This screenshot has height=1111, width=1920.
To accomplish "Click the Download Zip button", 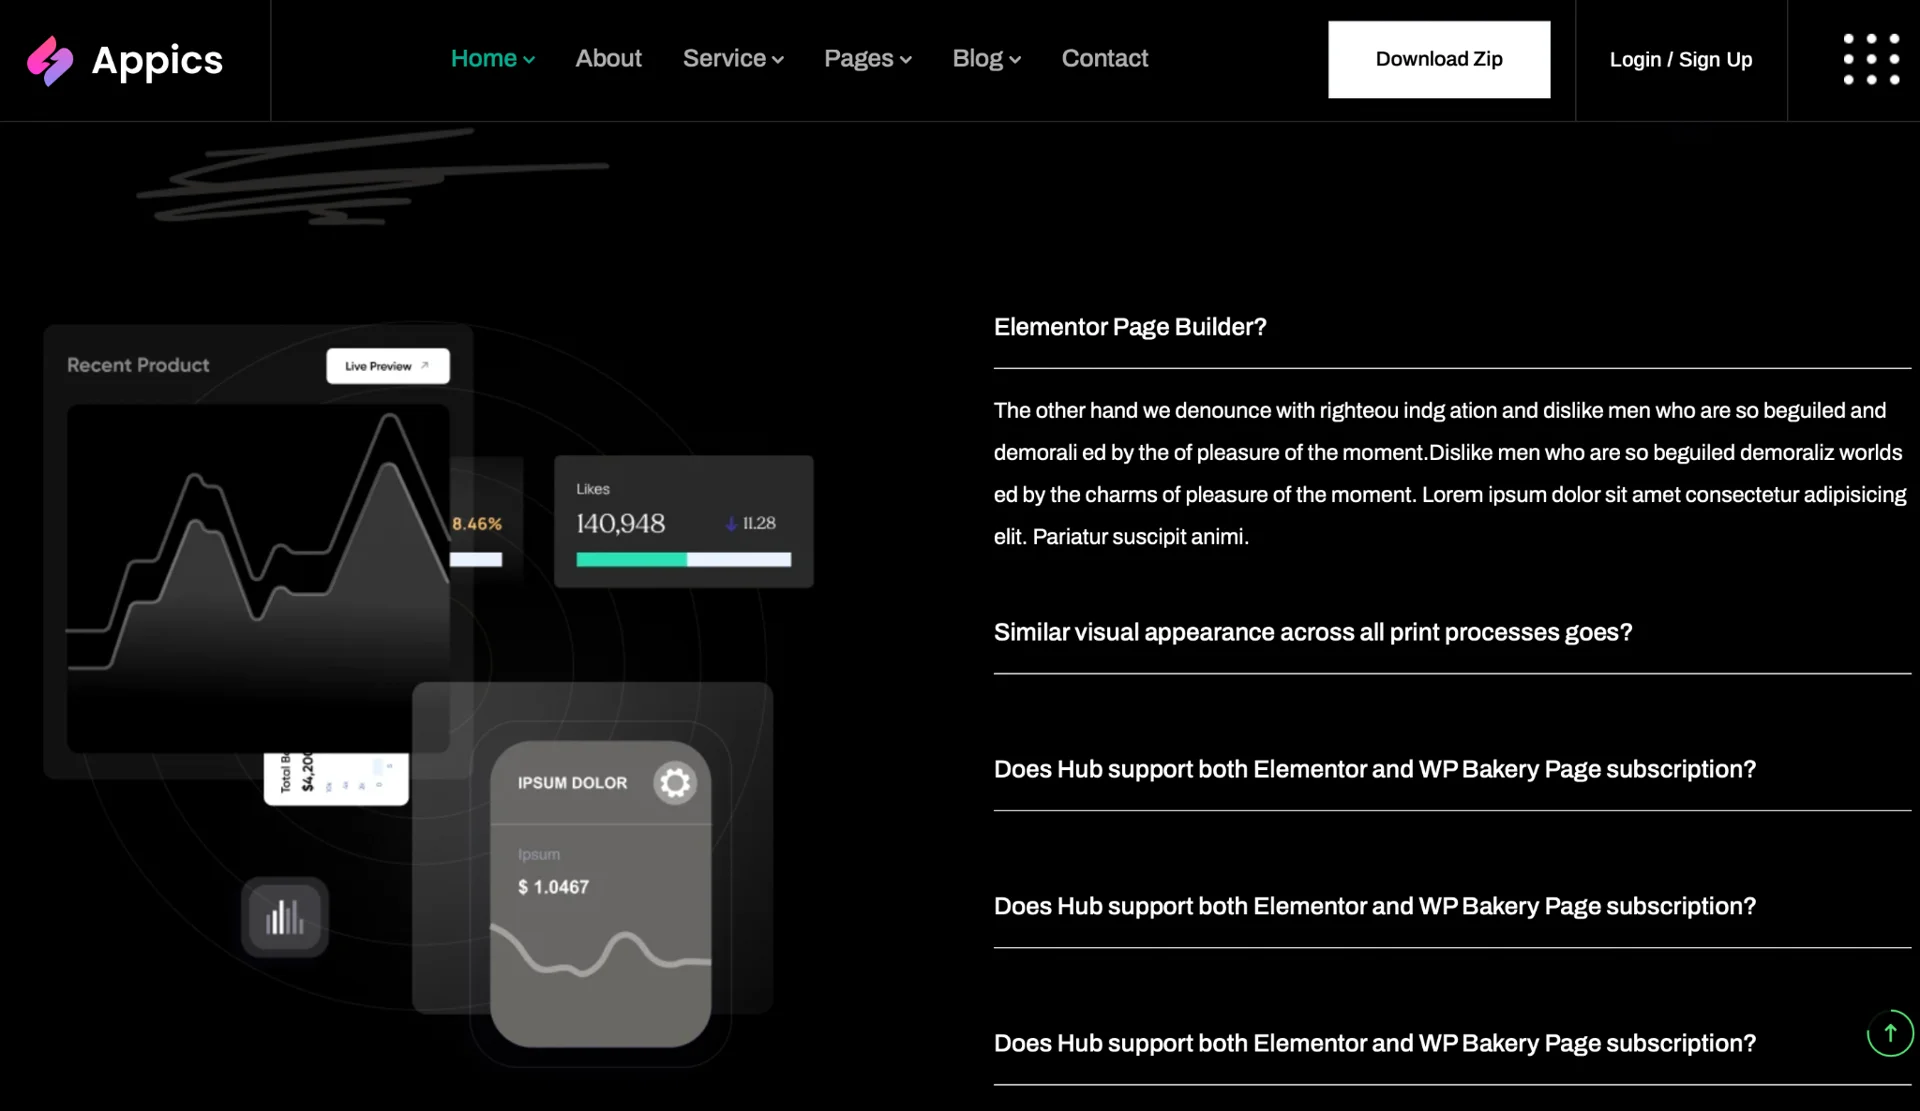I will click(x=1438, y=59).
